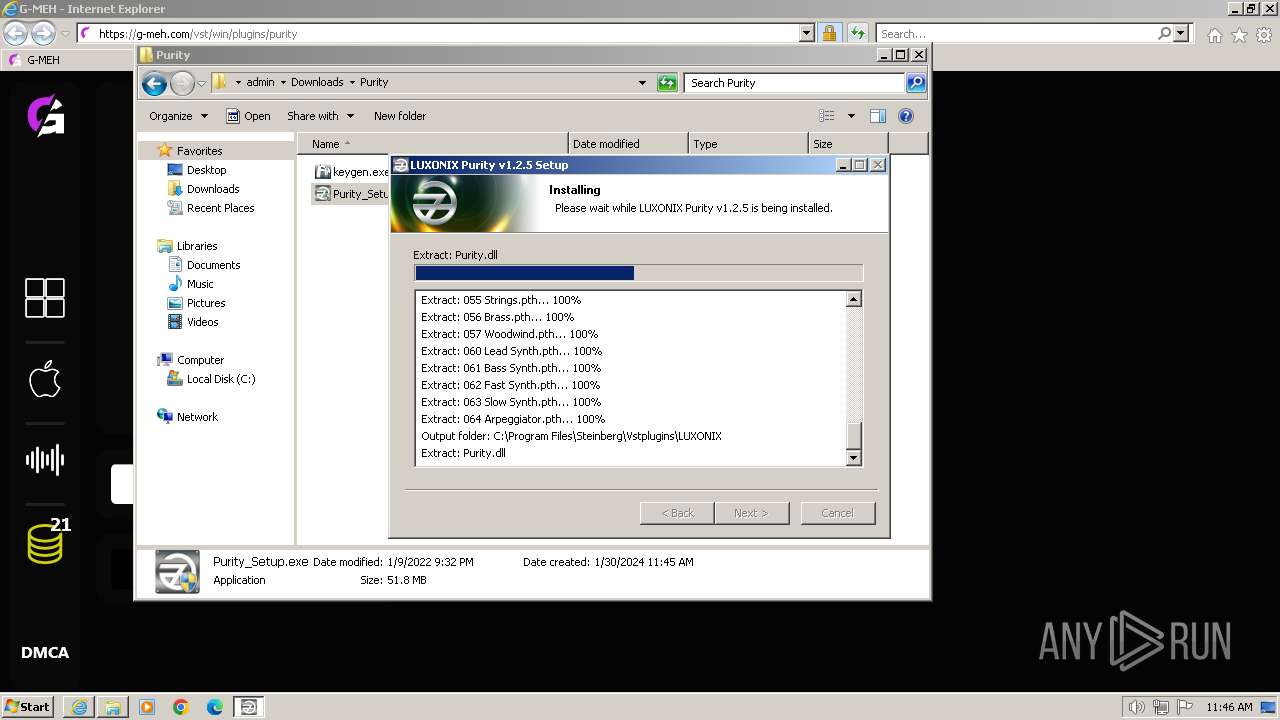This screenshot has width=1280, height=720.
Task: Click the G-MEH logo in website sidebar
Action: pyautogui.click(x=45, y=115)
